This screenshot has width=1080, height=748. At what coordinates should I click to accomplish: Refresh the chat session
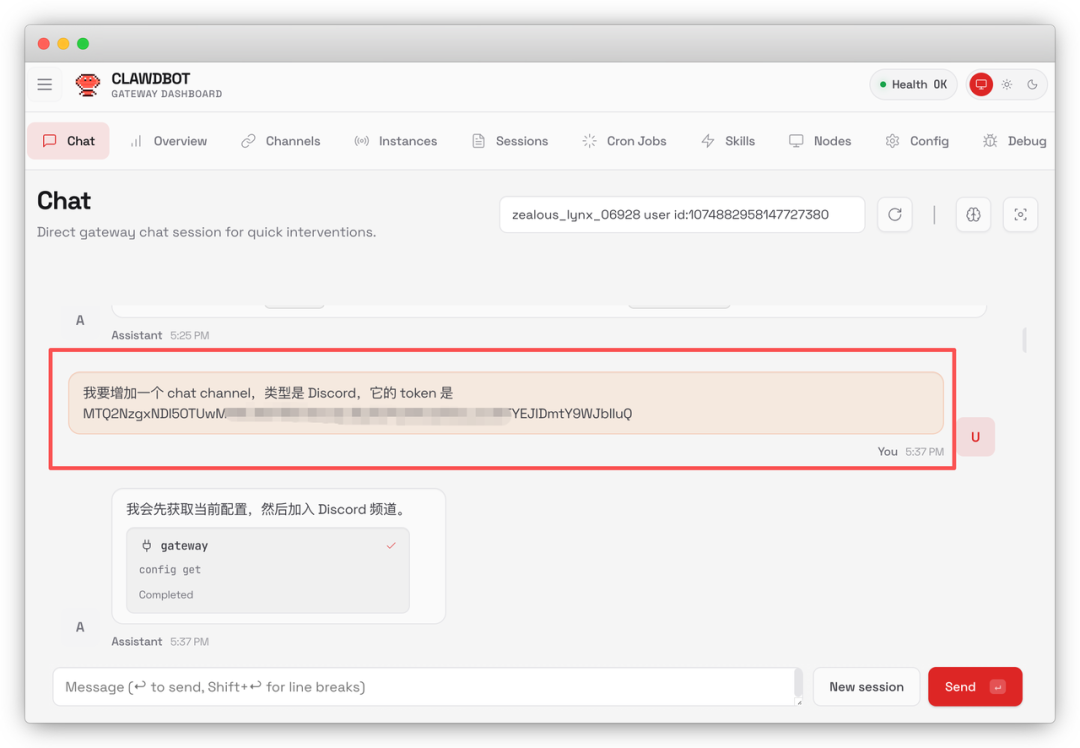click(895, 214)
